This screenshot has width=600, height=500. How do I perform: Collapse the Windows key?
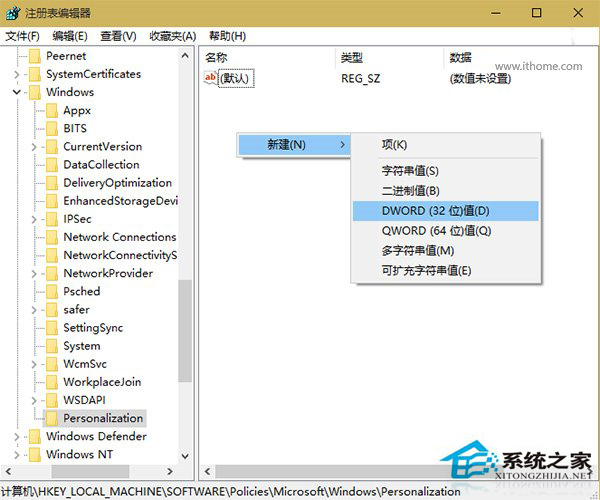point(16,92)
